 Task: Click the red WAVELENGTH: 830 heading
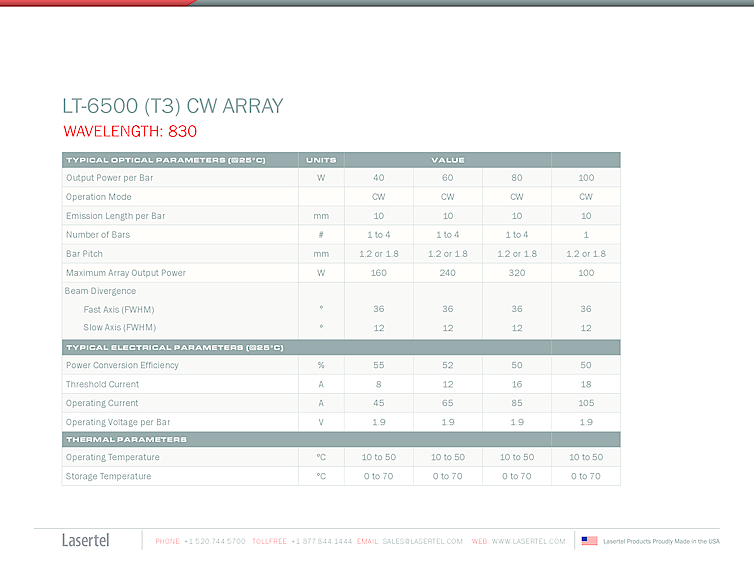point(130,132)
